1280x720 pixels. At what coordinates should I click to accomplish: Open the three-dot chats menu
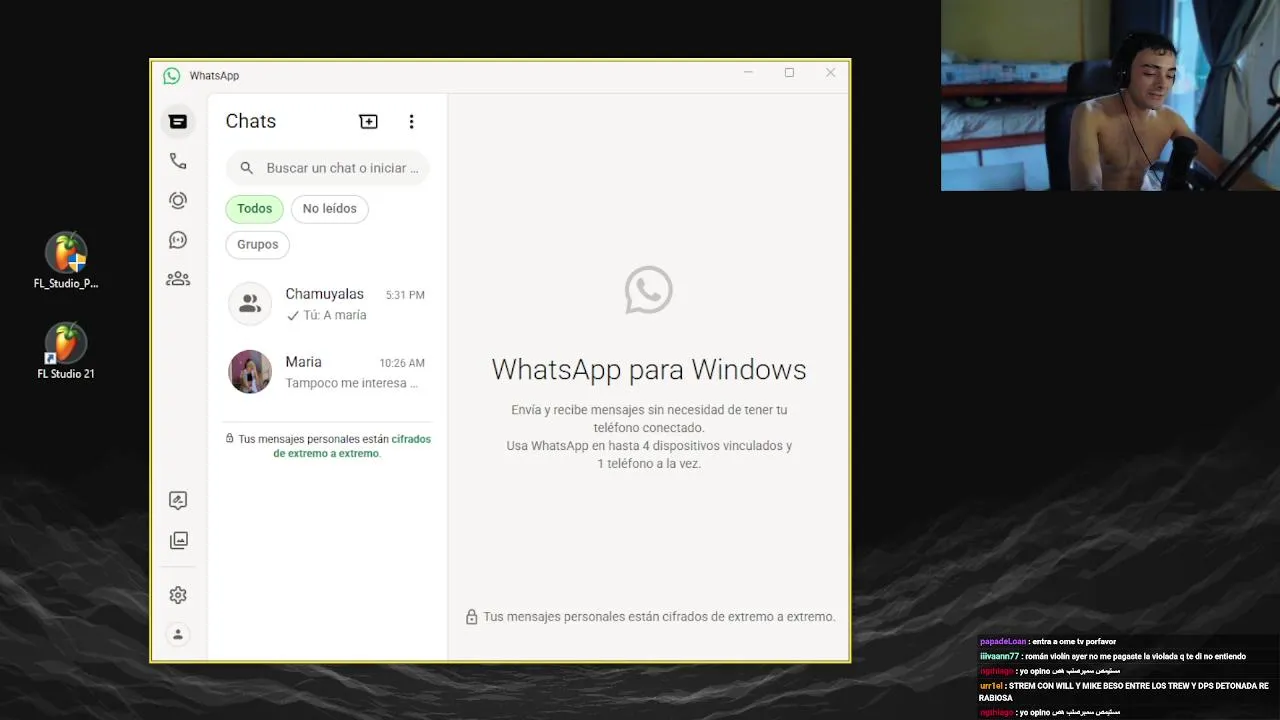(411, 121)
